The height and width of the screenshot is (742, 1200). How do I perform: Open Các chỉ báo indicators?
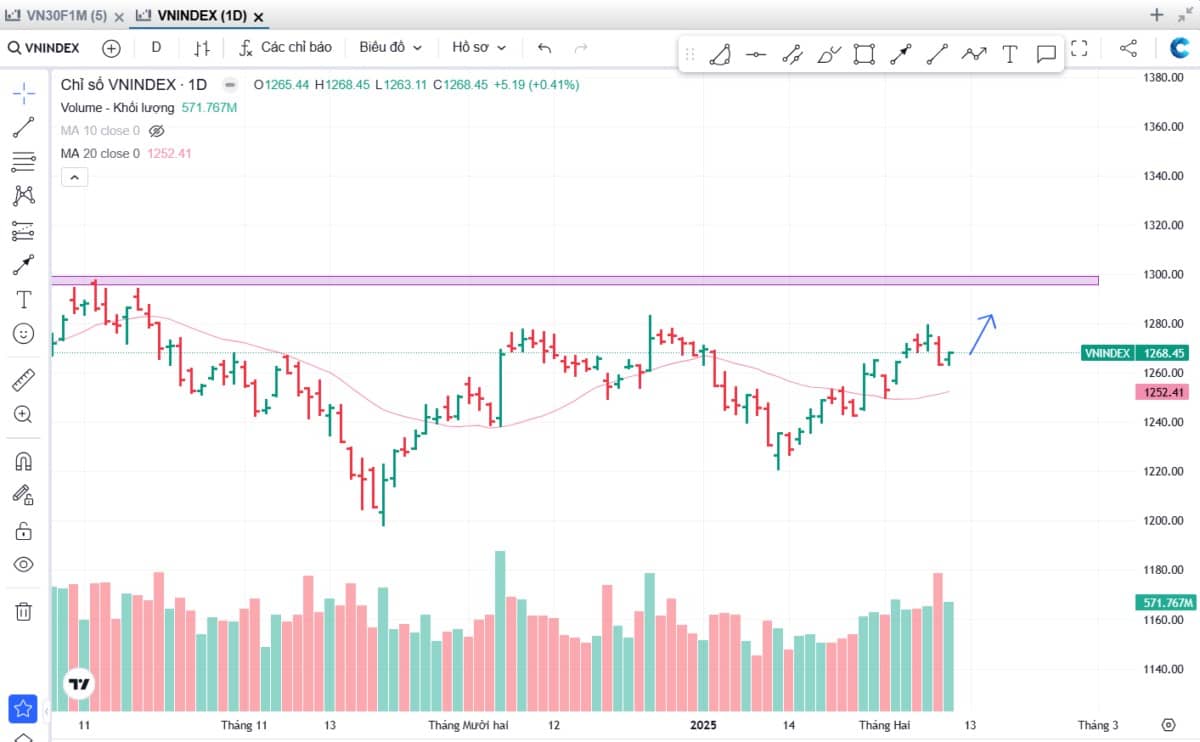tap(285, 47)
